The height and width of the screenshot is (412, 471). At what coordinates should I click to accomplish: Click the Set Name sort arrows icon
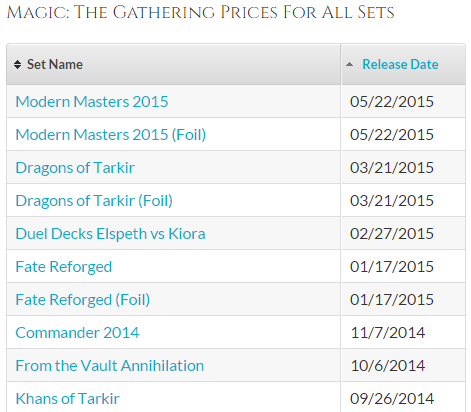click(x=18, y=64)
